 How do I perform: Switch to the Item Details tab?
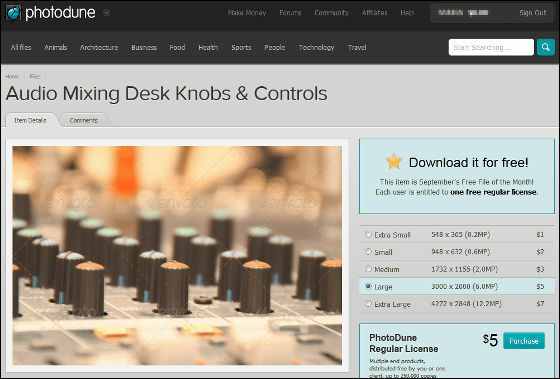tap(30, 120)
